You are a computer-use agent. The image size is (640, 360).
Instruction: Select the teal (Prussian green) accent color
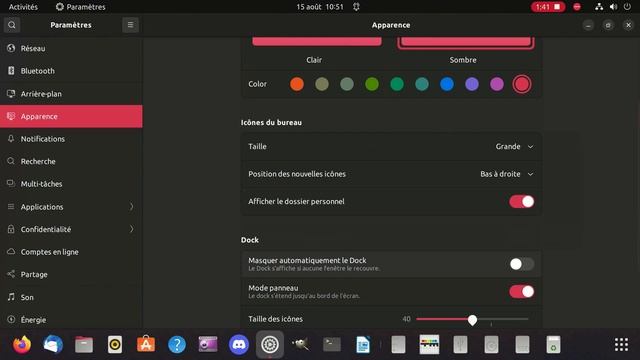tap(422, 84)
